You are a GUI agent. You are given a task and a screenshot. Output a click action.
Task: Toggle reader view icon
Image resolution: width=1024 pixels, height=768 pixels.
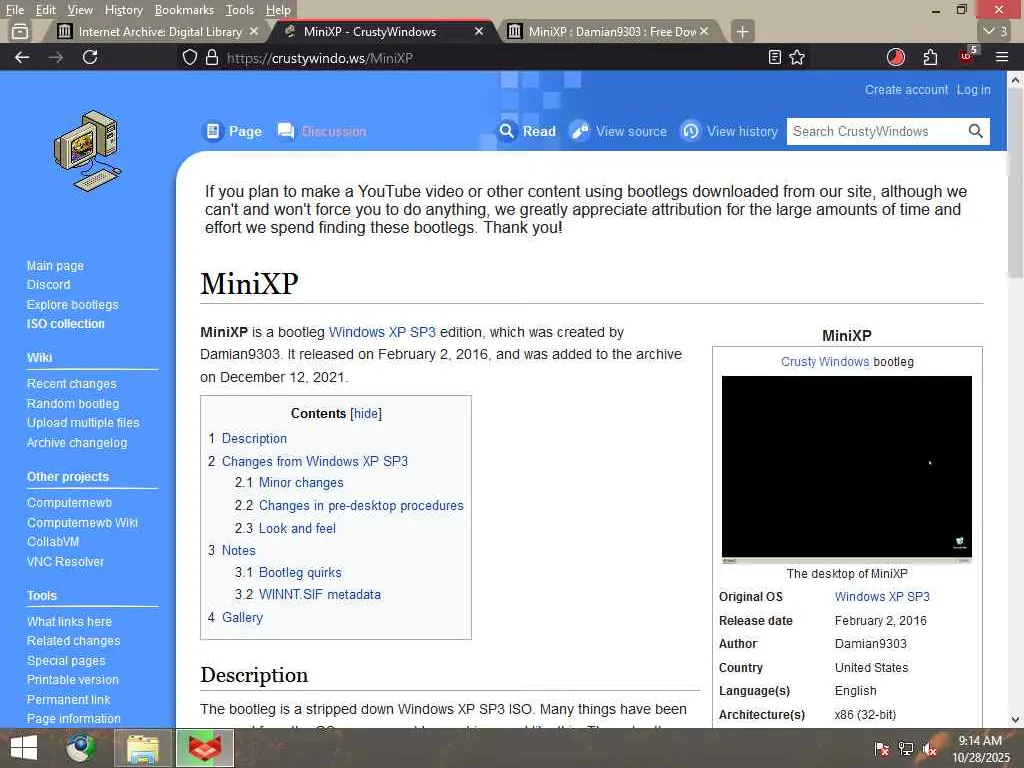point(775,57)
